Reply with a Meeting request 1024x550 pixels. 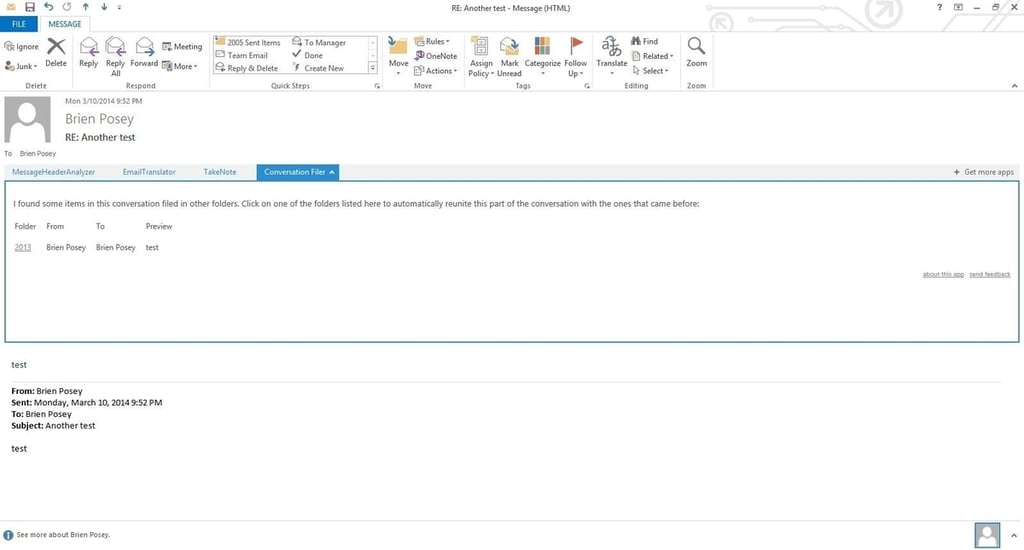click(x=182, y=46)
